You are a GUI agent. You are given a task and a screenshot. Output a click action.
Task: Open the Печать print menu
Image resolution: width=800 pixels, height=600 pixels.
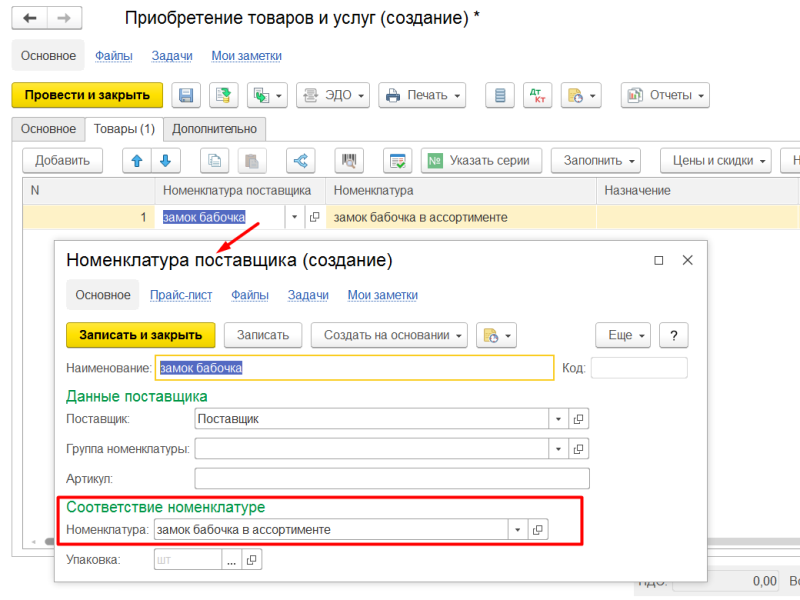click(422, 95)
